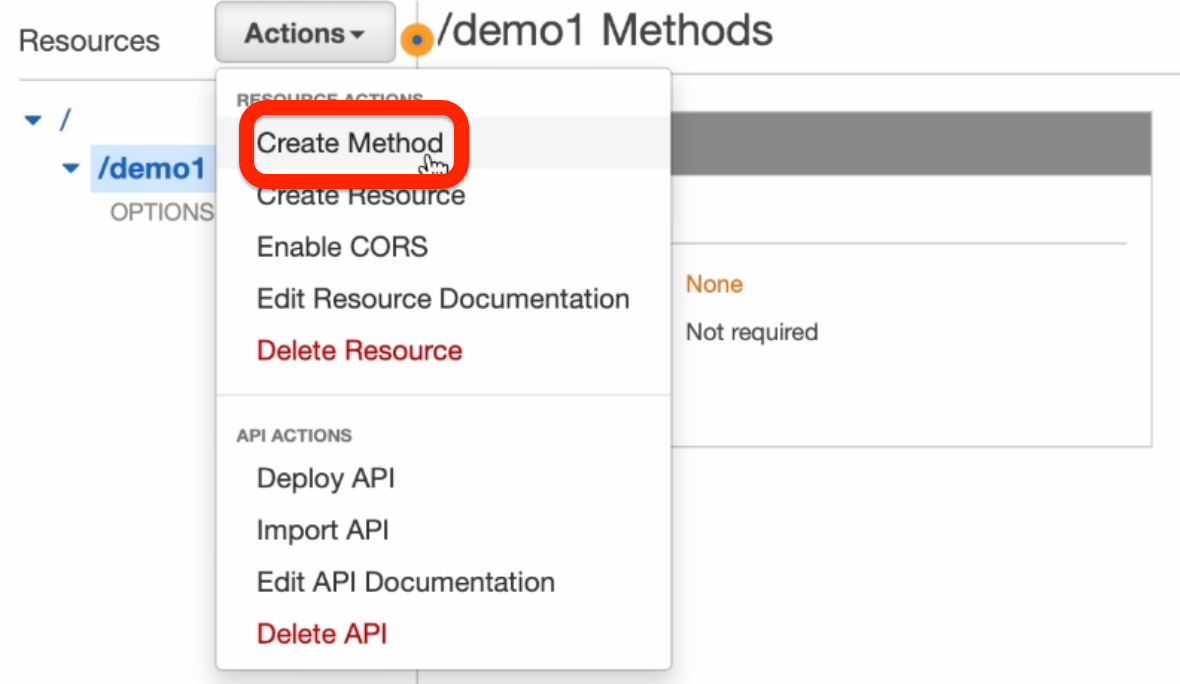Click the red Delete API option
Screen dimensions: 1180x684
tap(321, 634)
